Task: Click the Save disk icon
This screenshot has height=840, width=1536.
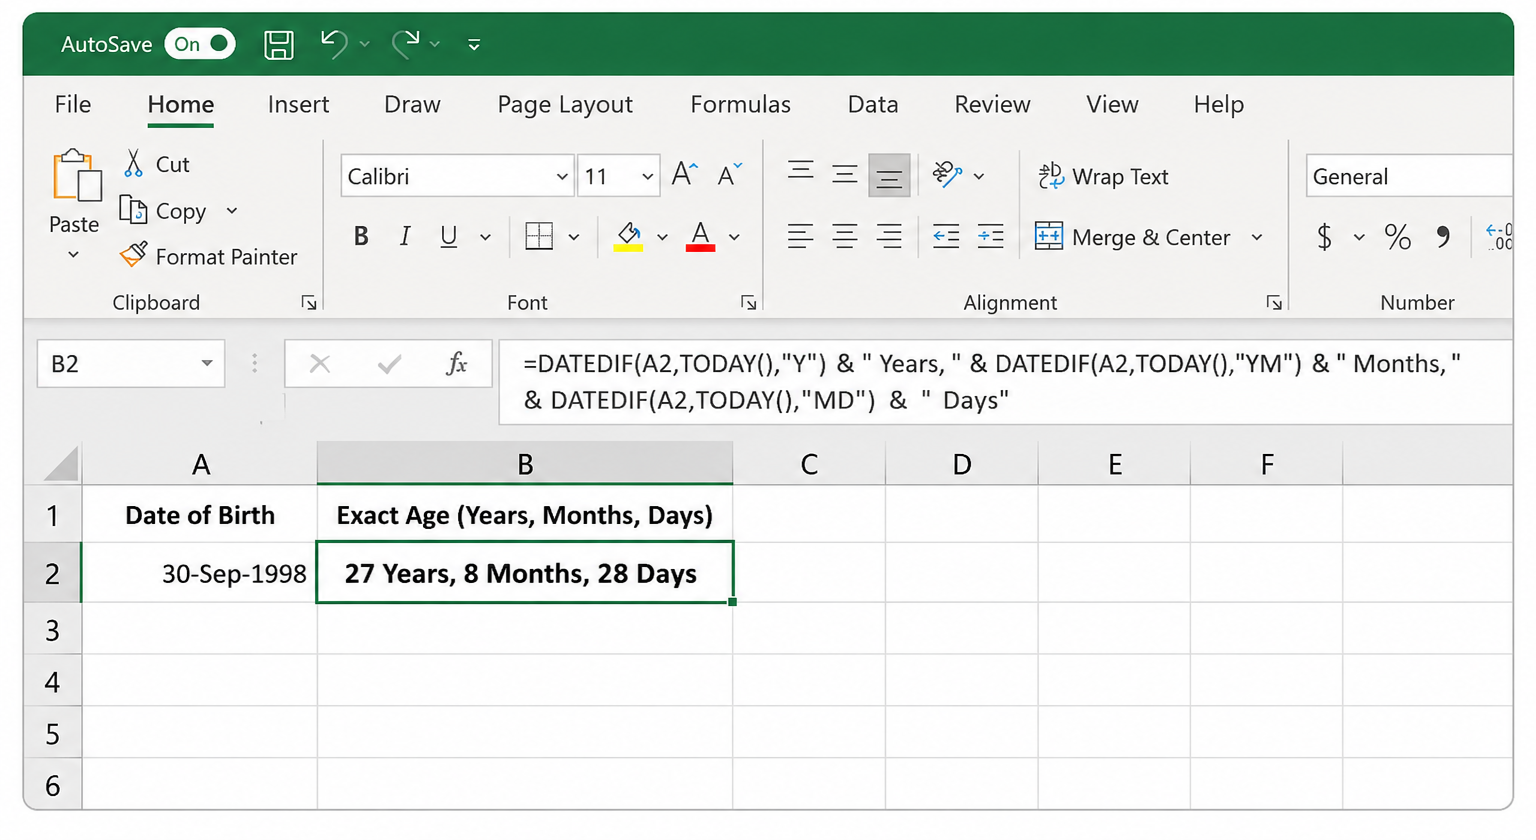Action: click(x=279, y=44)
